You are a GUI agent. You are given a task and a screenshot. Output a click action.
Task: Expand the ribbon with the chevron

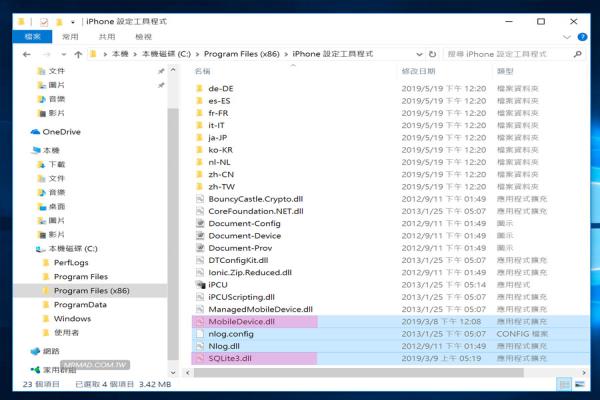pyautogui.click(x=567, y=37)
